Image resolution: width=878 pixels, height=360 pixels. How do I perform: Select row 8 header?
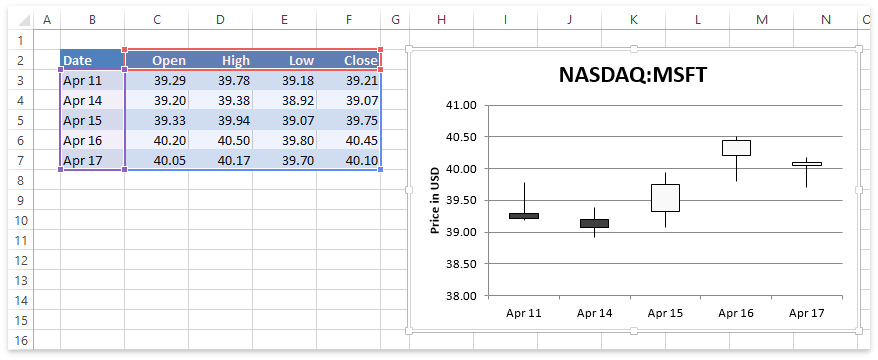pos(21,180)
